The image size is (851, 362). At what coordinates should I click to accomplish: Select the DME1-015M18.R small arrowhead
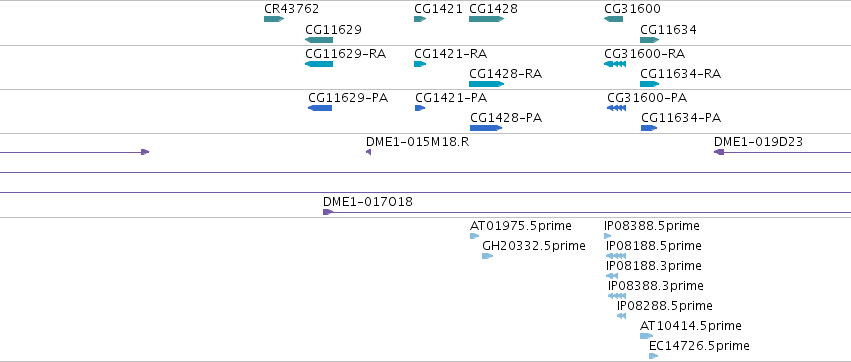pyautogui.click(x=369, y=152)
